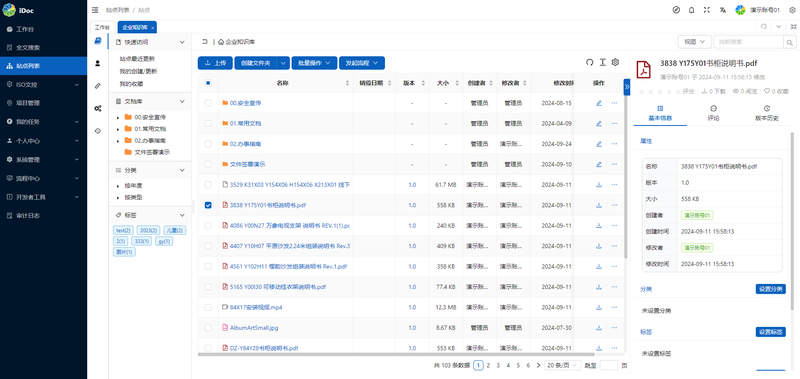Check the 4086 Y00N27 row checkbox
The height and width of the screenshot is (379, 800).
click(208, 225)
